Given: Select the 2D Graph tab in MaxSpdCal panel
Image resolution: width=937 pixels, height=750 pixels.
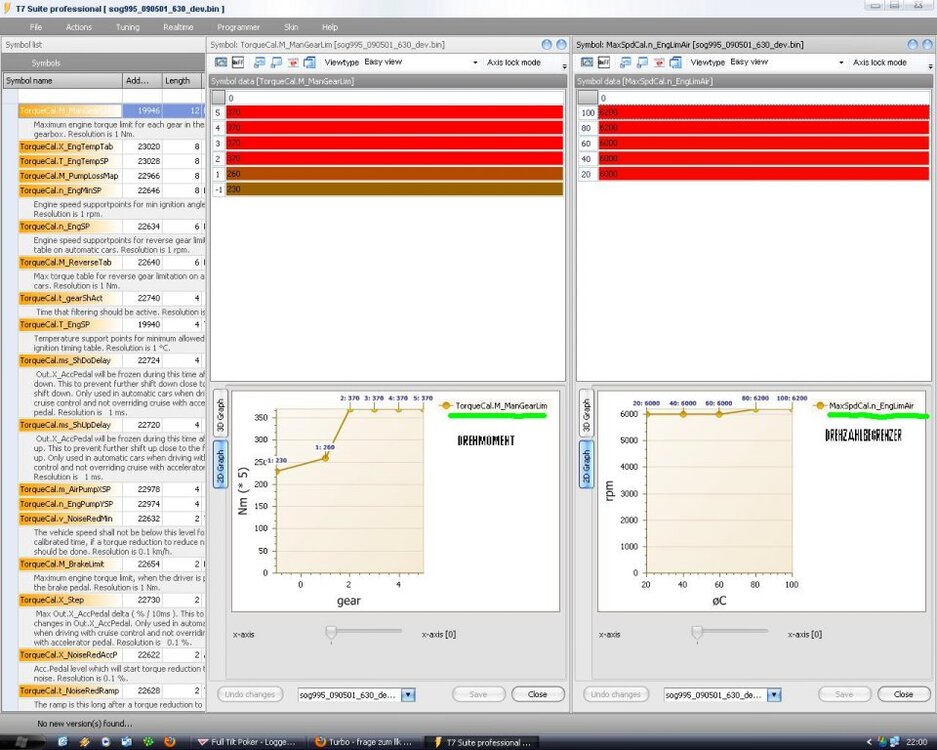Looking at the screenshot, I should tap(586, 464).
